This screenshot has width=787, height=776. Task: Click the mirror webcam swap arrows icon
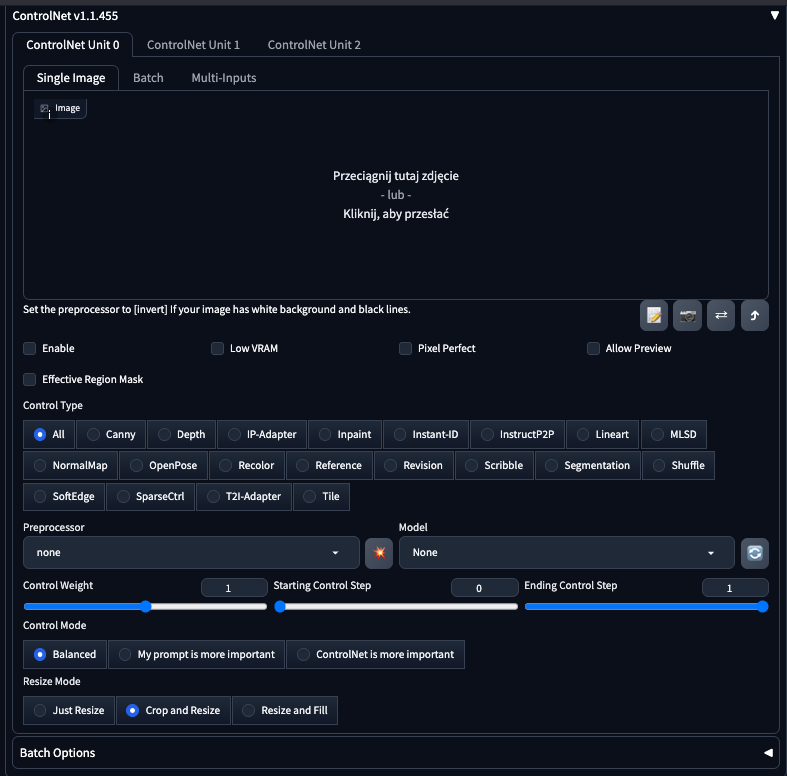coord(720,316)
